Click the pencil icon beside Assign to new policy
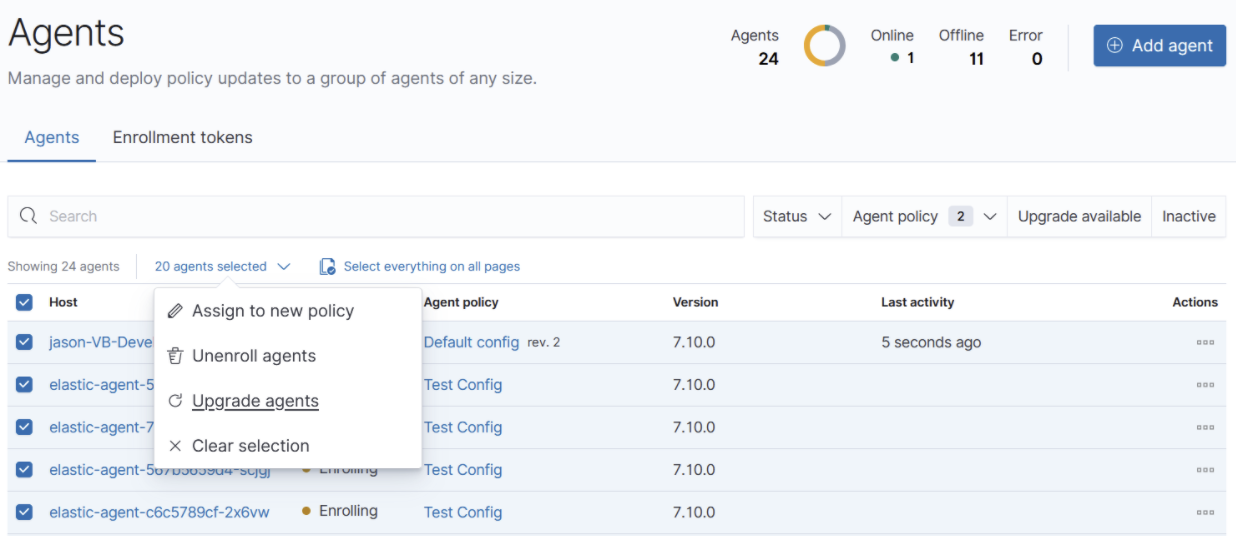 click(x=175, y=311)
